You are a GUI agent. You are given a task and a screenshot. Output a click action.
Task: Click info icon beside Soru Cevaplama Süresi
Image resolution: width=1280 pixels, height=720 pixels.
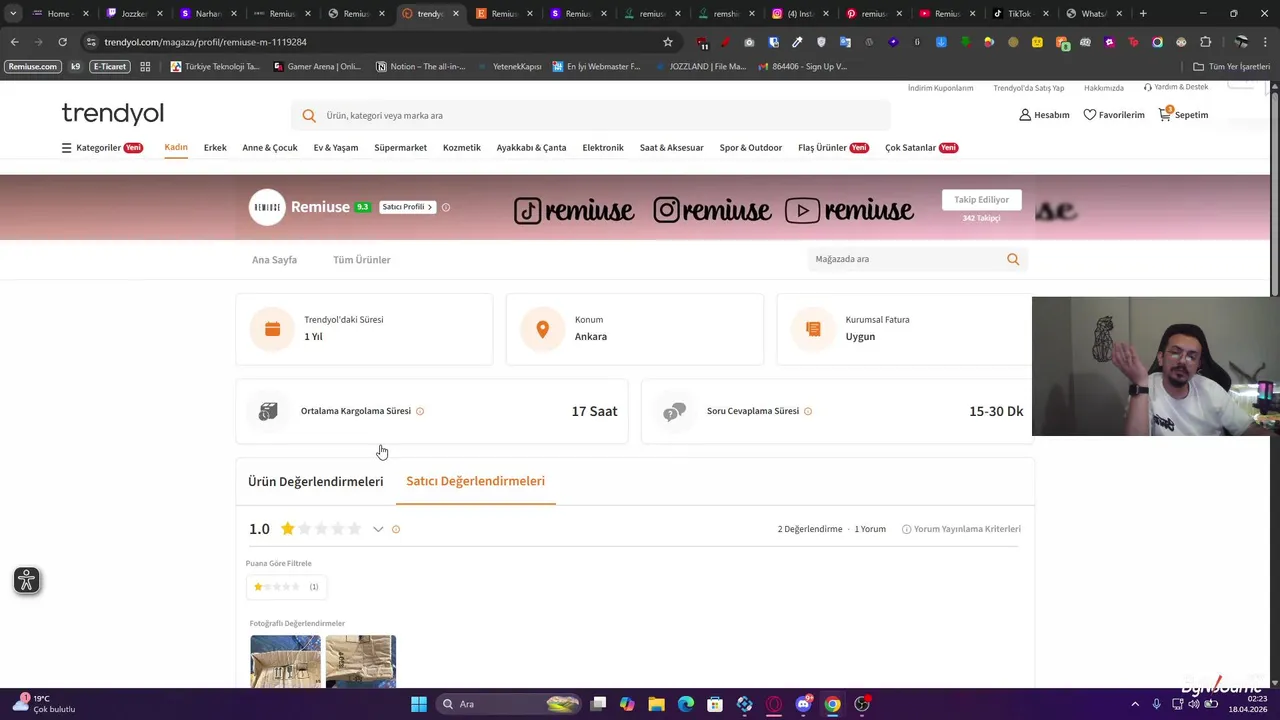[808, 411]
